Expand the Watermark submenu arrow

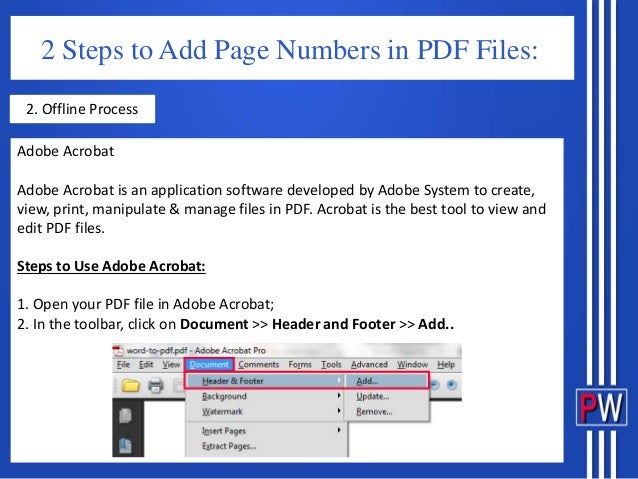coord(339,411)
